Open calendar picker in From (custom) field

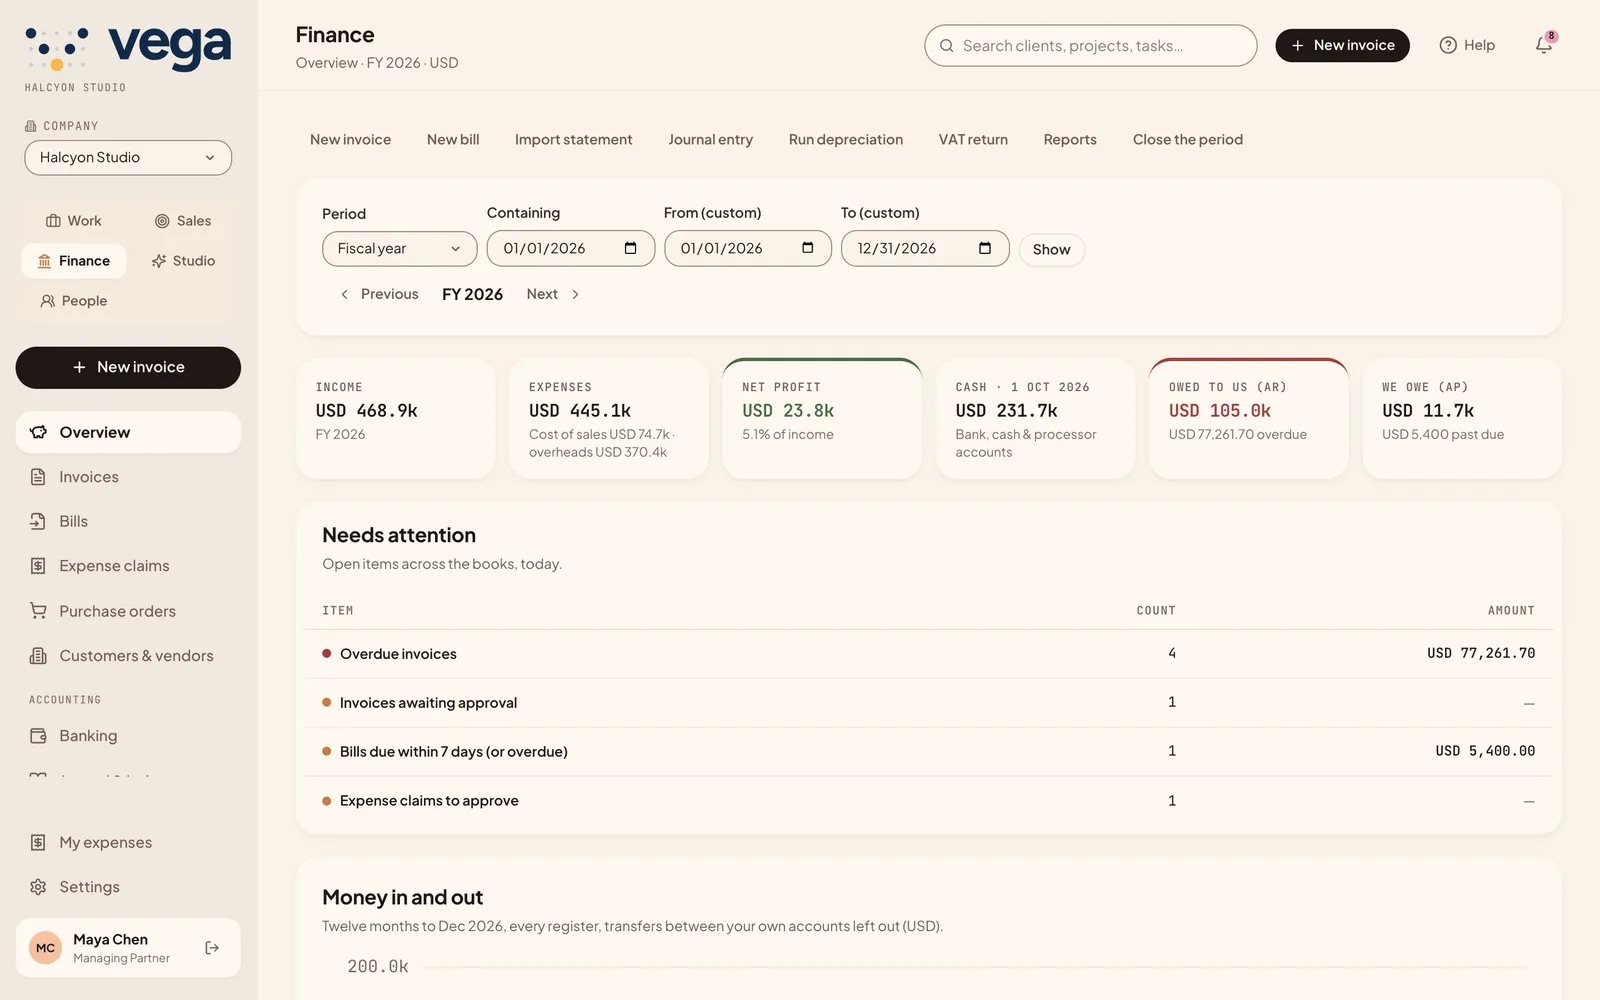(x=807, y=248)
